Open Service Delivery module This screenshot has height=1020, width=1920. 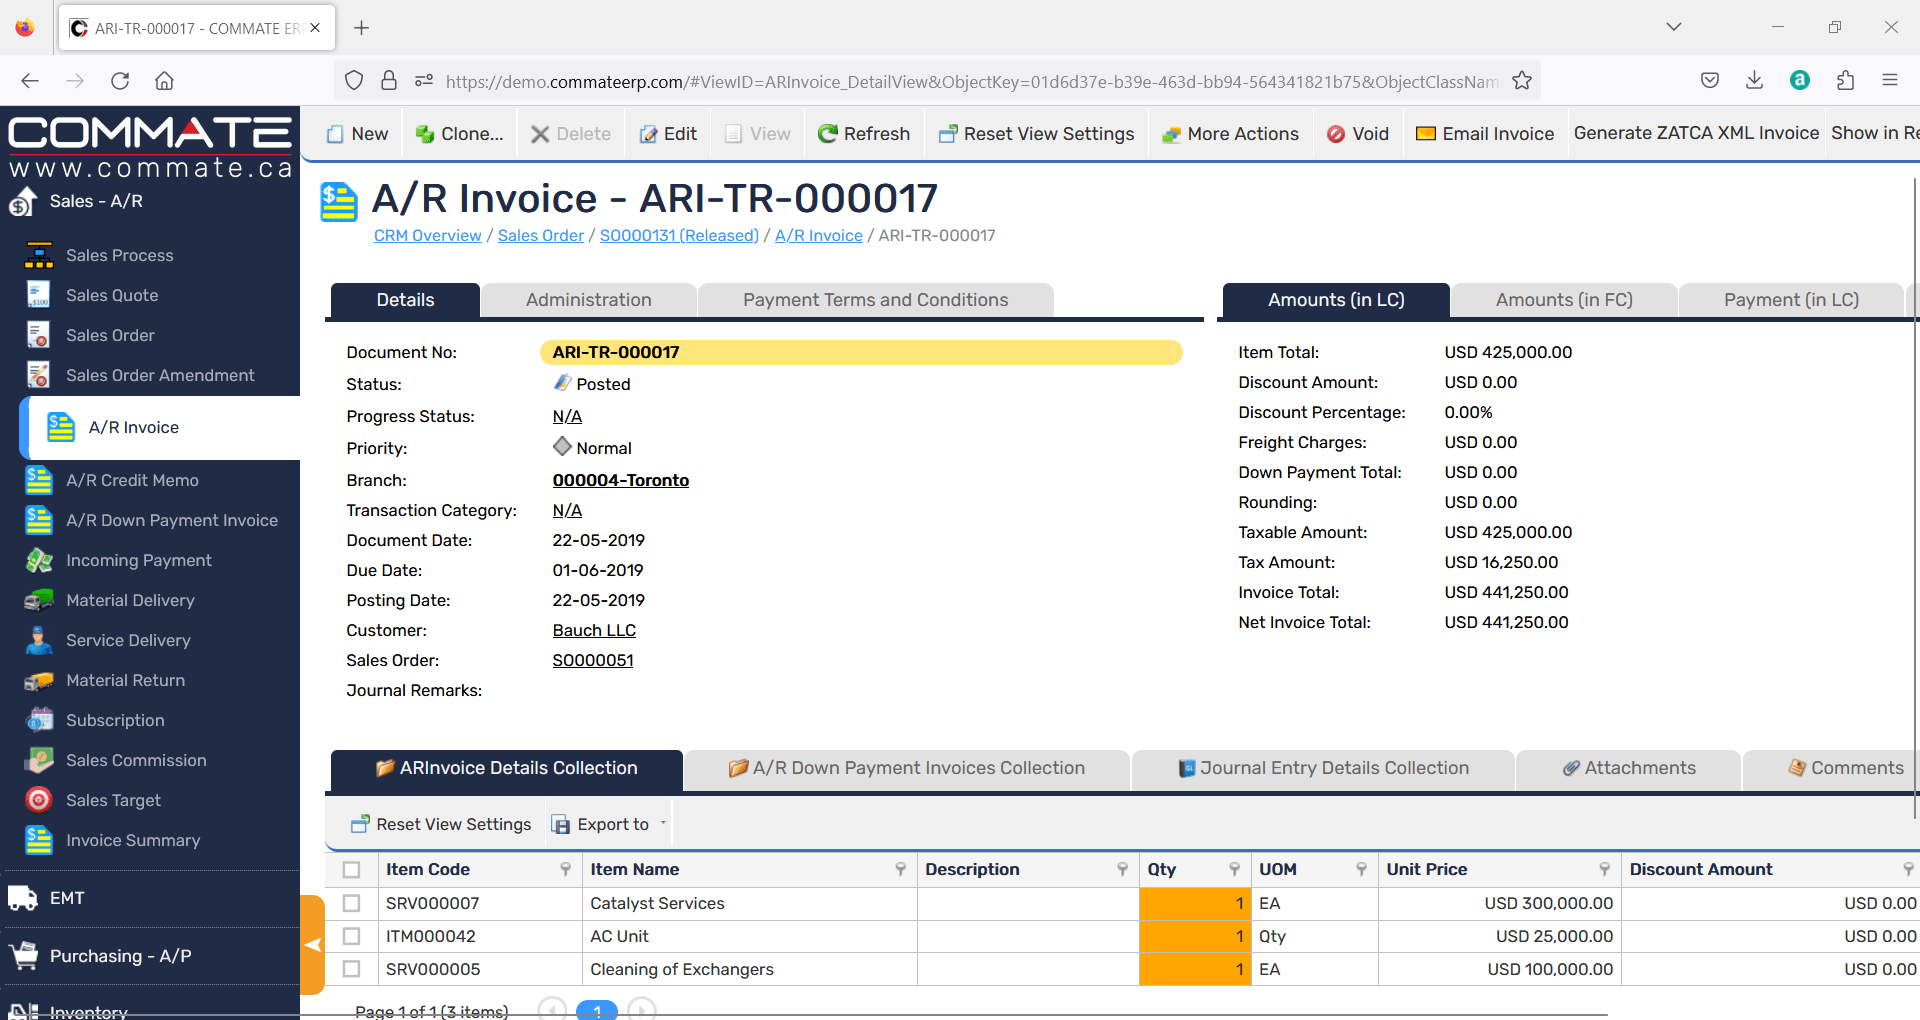pos(128,640)
